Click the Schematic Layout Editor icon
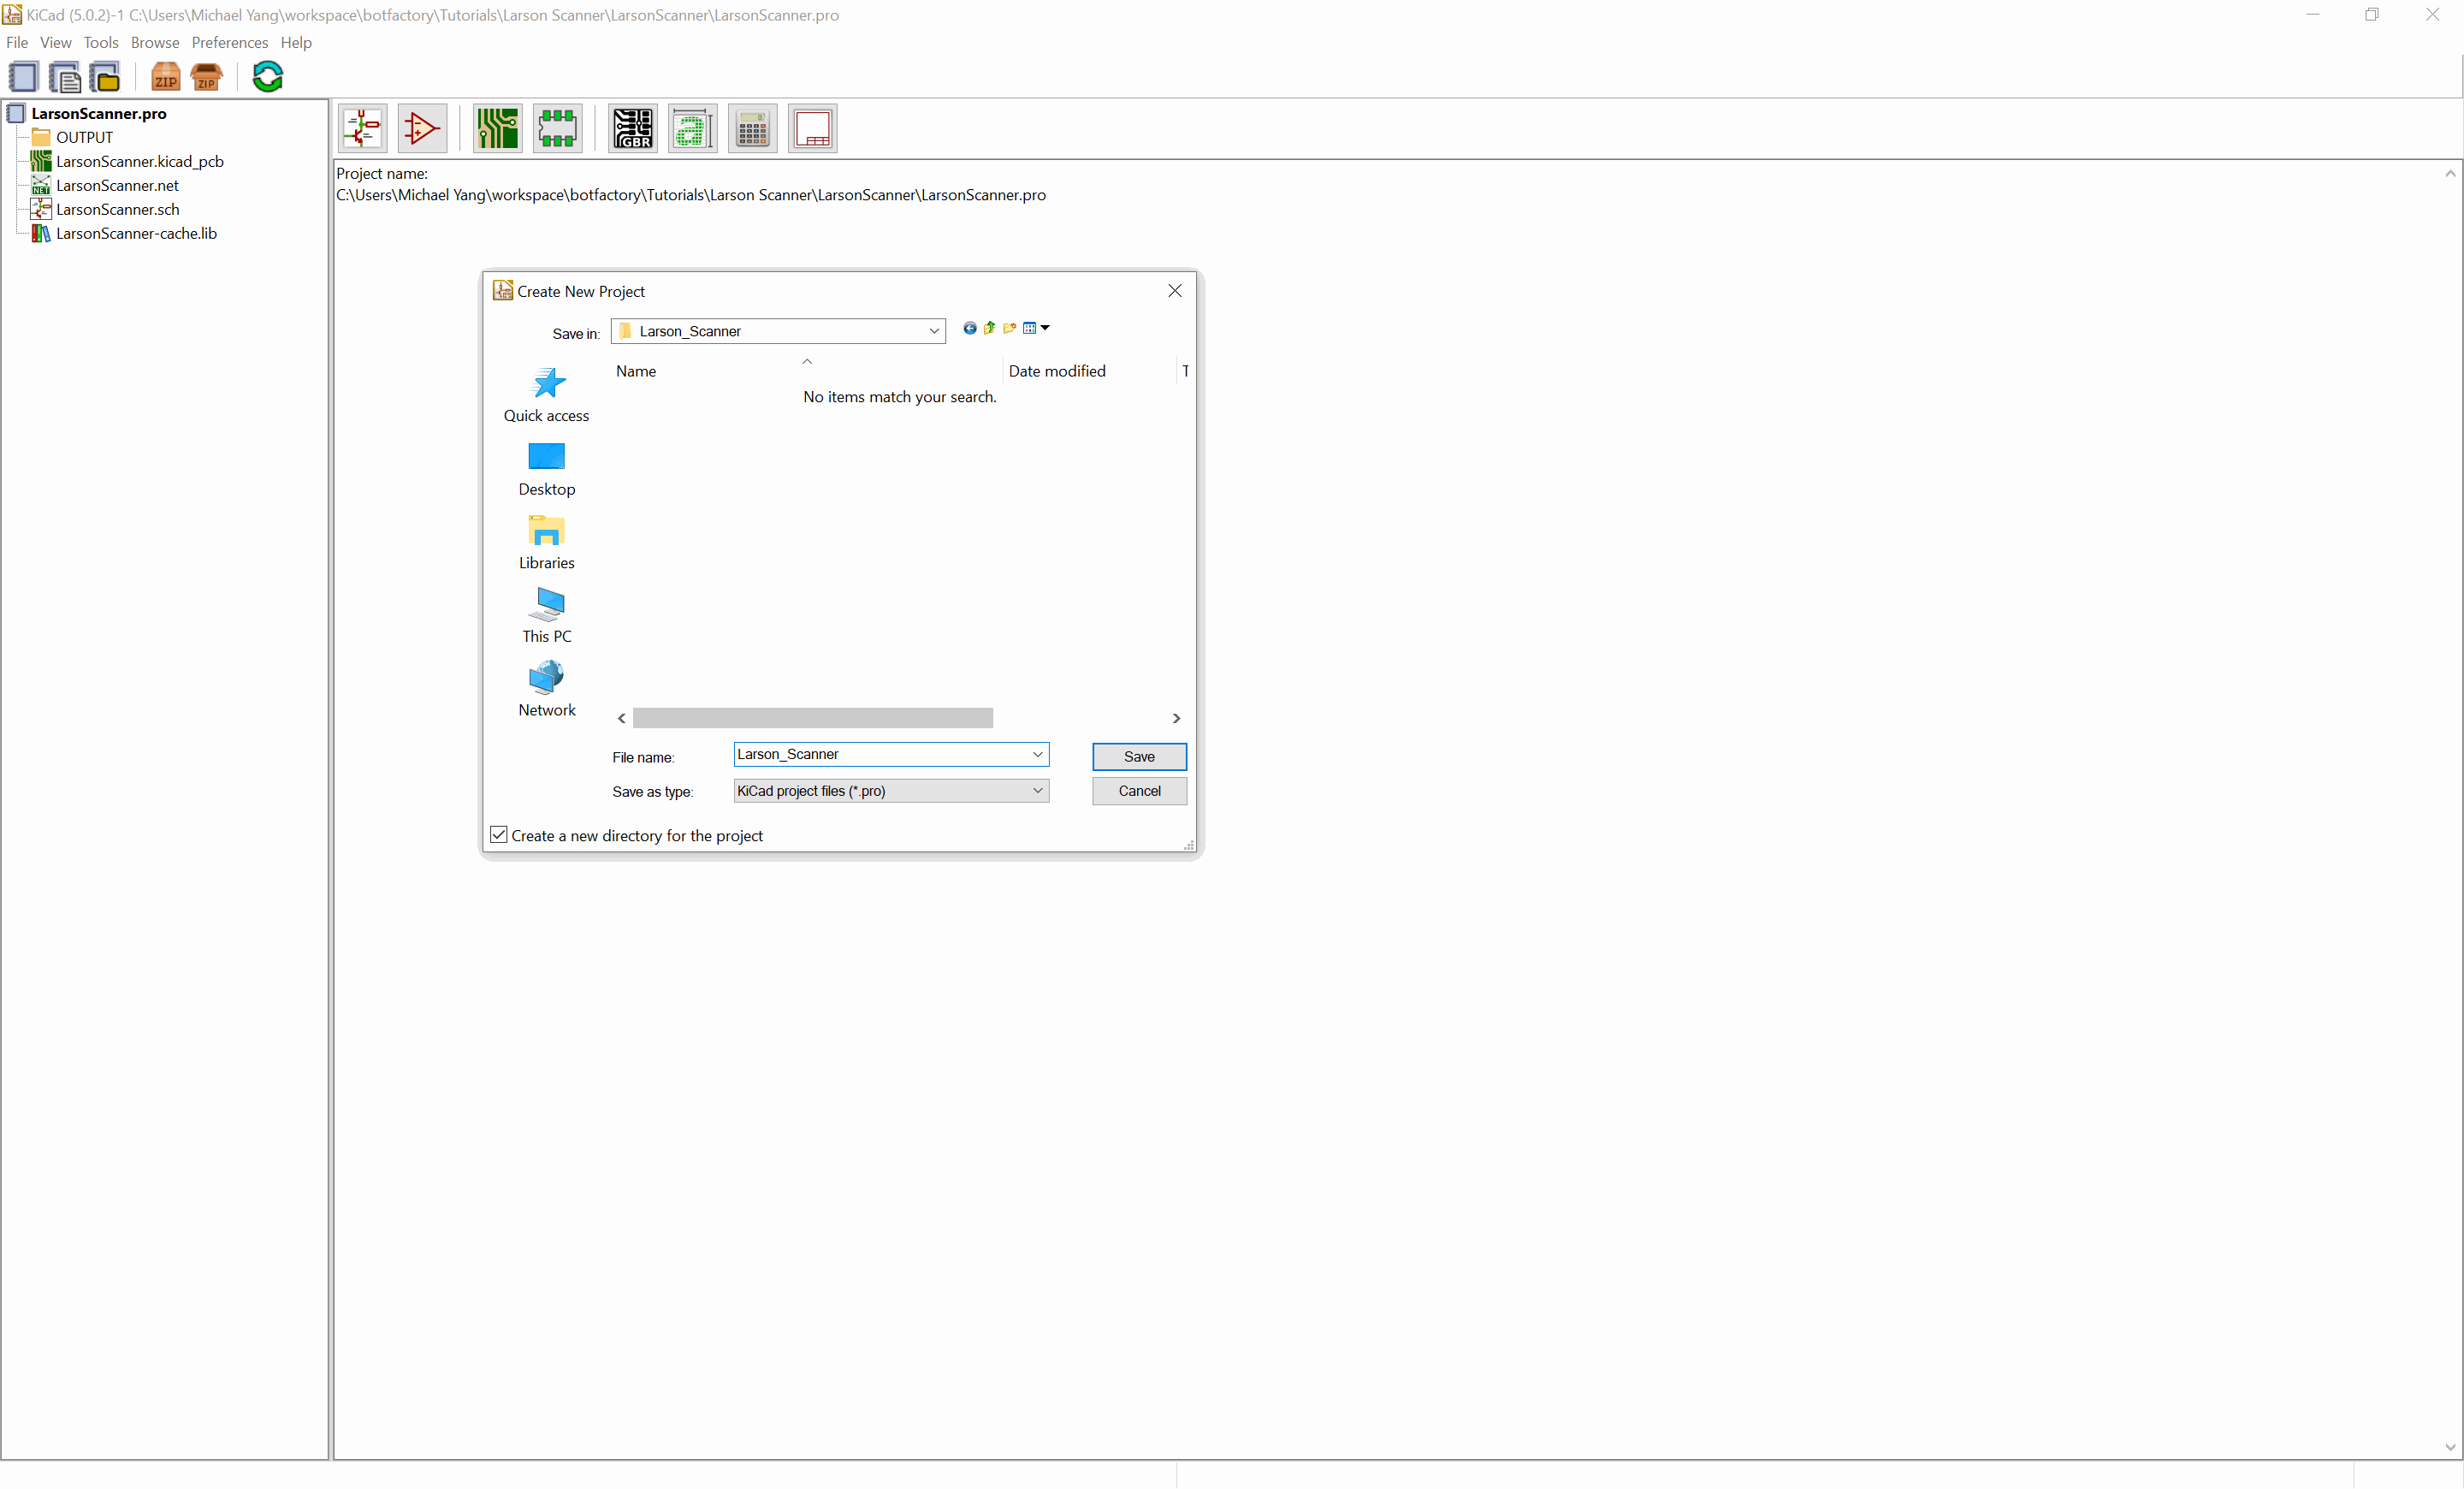Image resolution: width=2464 pixels, height=1489 pixels. [363, 127]
